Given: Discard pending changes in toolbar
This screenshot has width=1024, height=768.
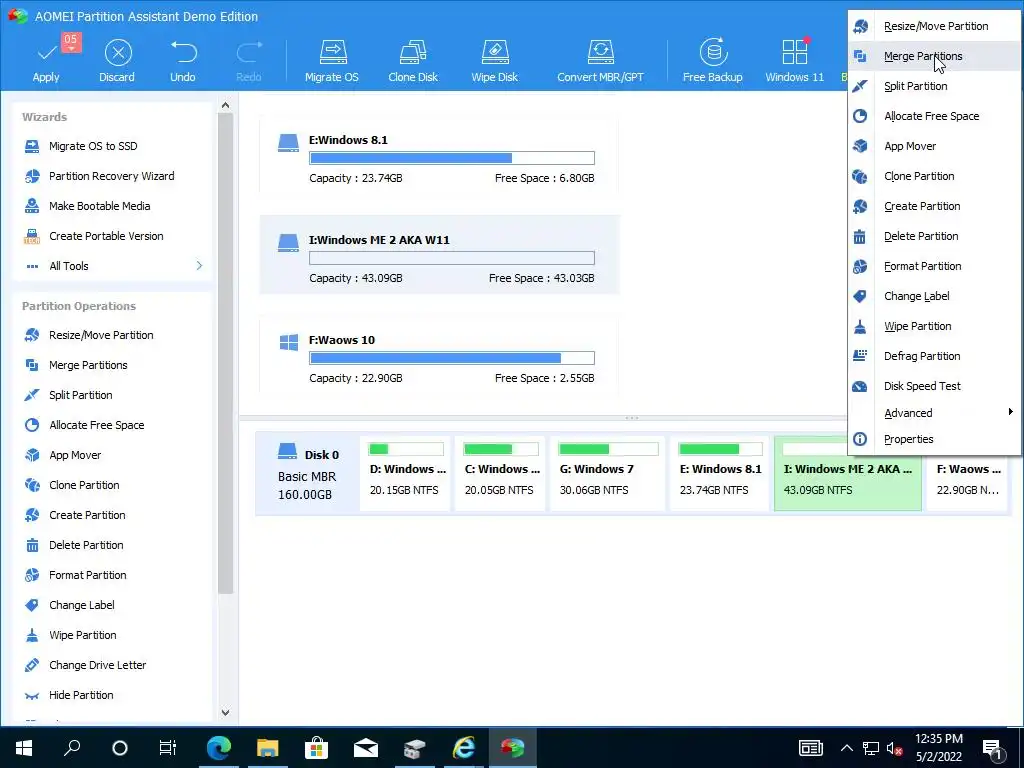Looking at the screenshot, I should pos(118,61).
